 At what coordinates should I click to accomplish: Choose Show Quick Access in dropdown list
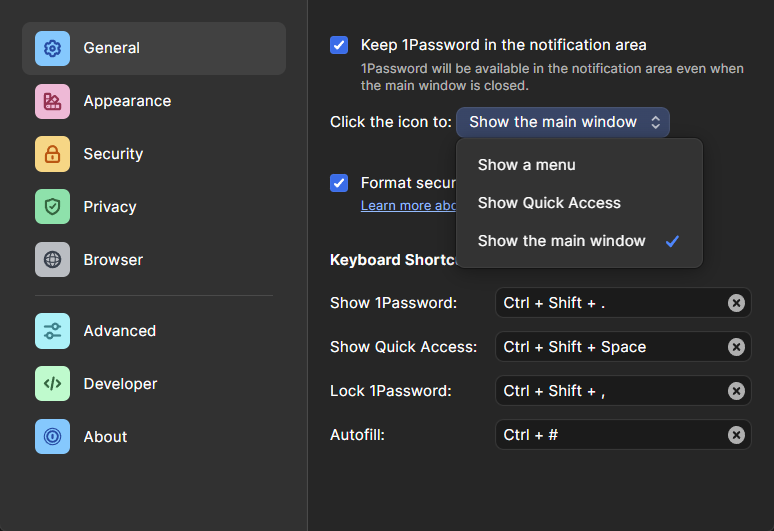[580, 203]
